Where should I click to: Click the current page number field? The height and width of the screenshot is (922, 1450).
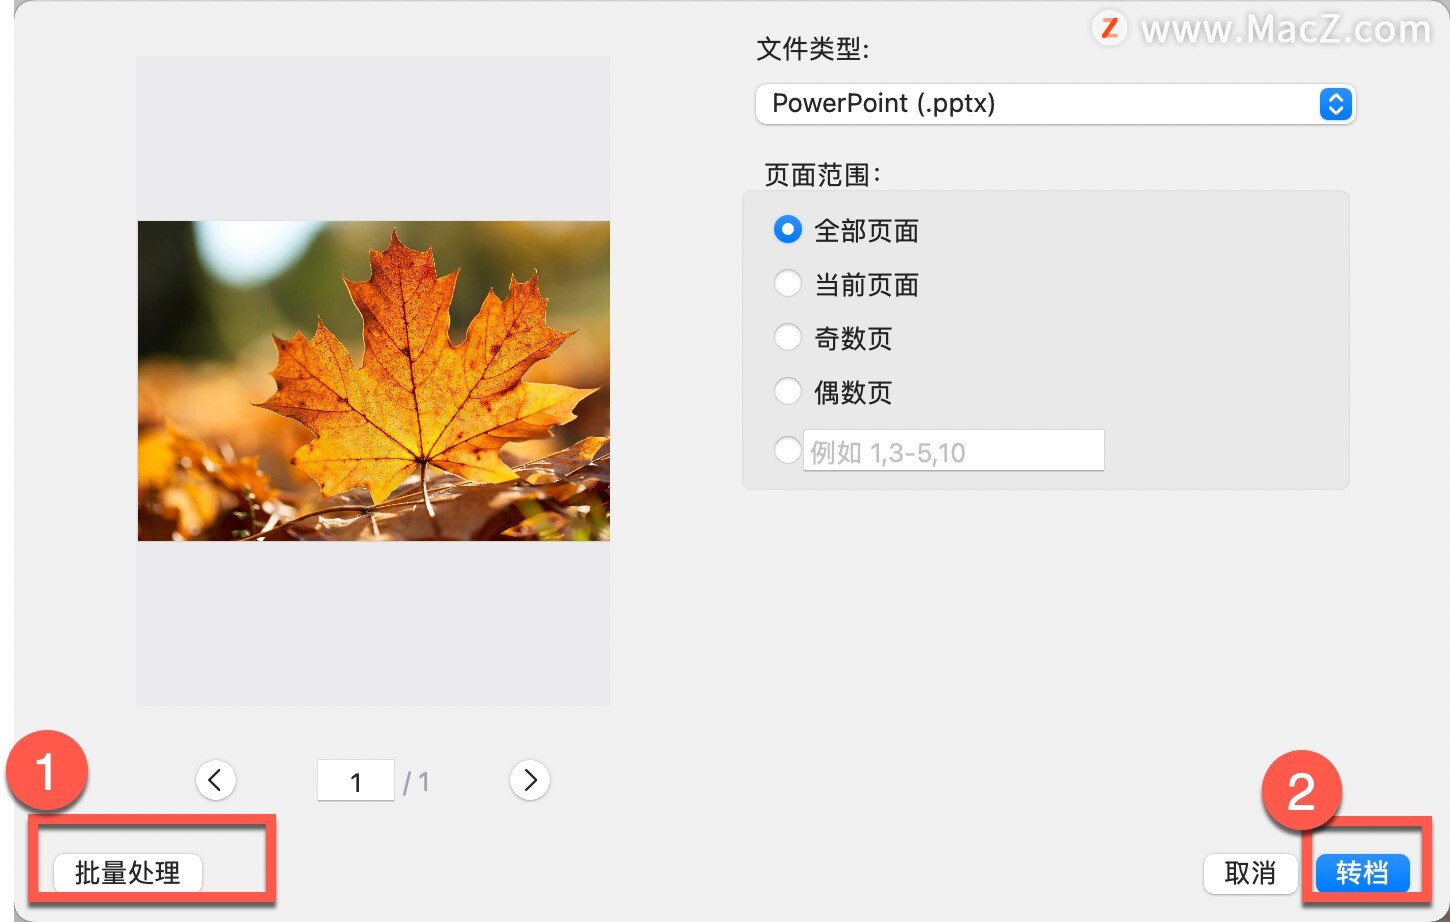click(356, 781)
